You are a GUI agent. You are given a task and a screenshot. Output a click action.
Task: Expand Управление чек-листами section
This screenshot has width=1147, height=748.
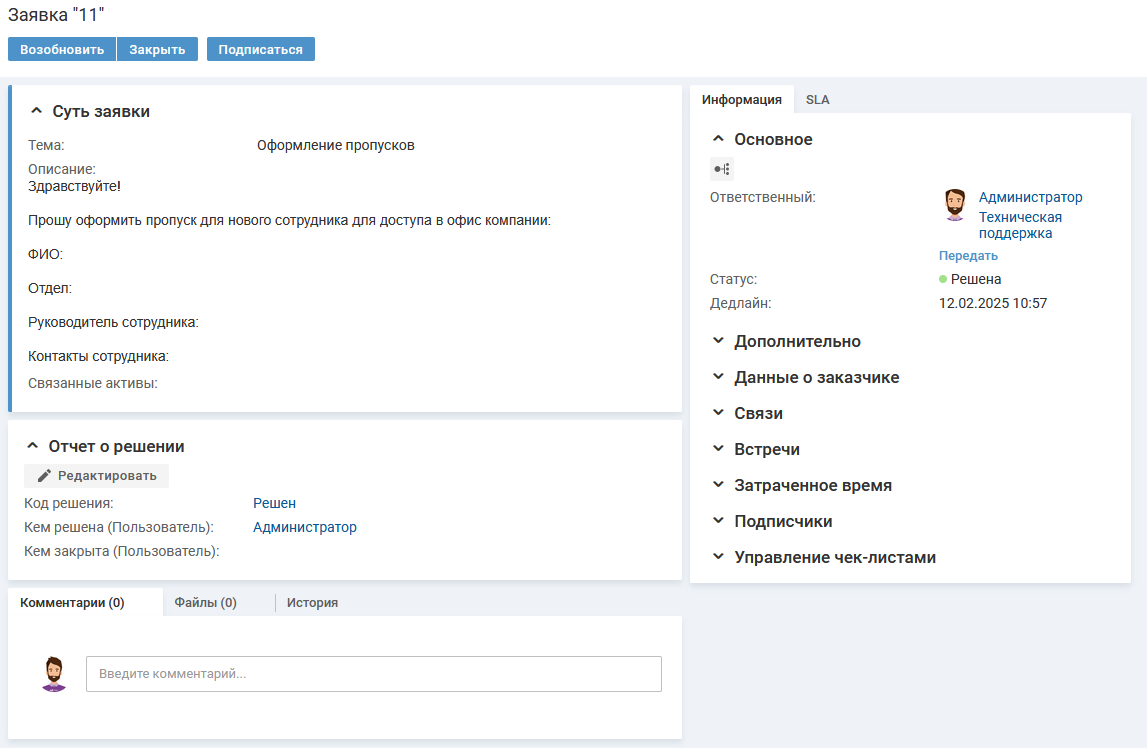[718, 558]
